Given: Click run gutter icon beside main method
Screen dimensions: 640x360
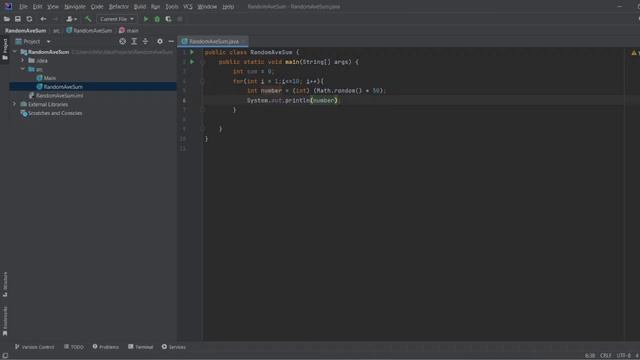Looking at the screenshot, I should [192, 62].
